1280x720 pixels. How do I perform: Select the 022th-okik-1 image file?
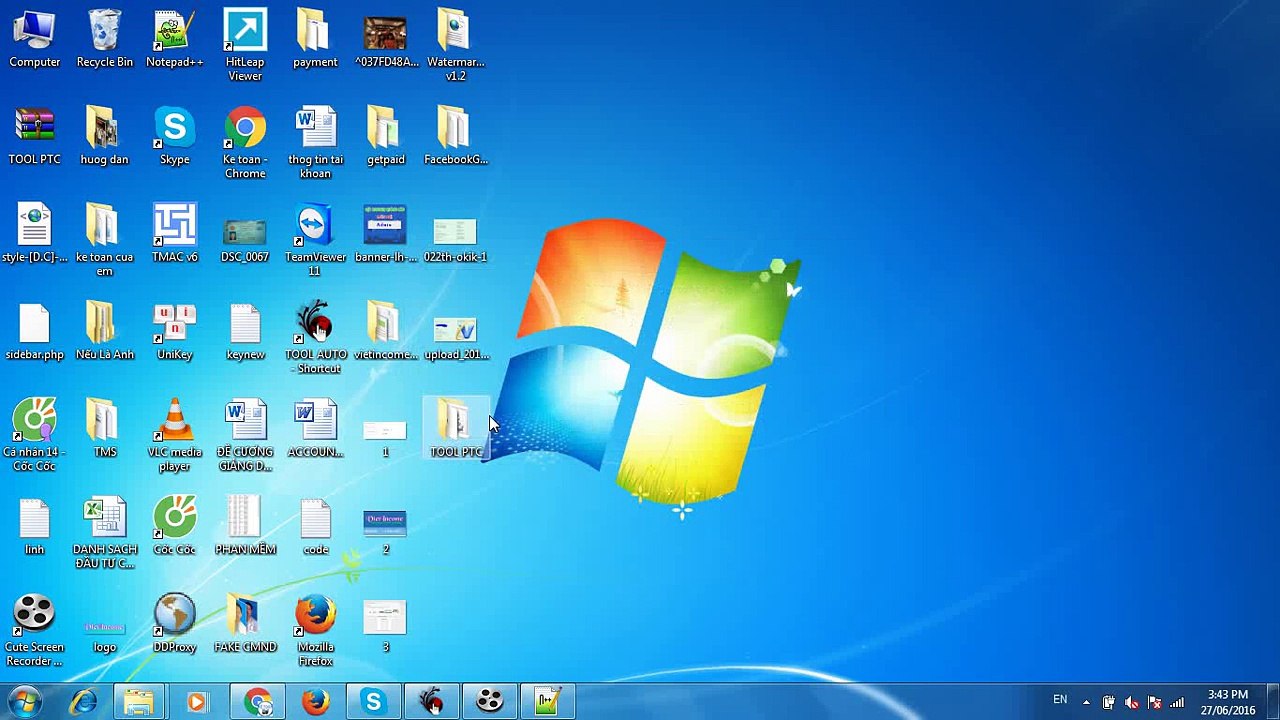(456, 240)
